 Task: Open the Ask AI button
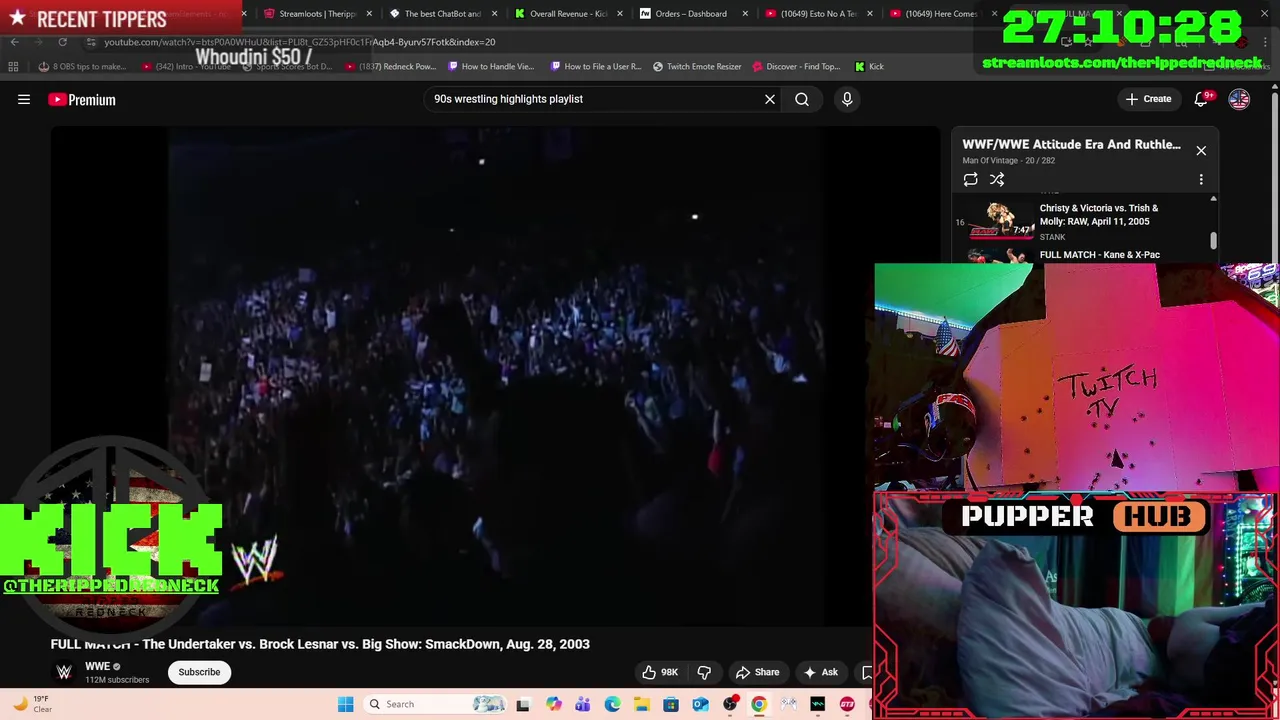[821, 672]
